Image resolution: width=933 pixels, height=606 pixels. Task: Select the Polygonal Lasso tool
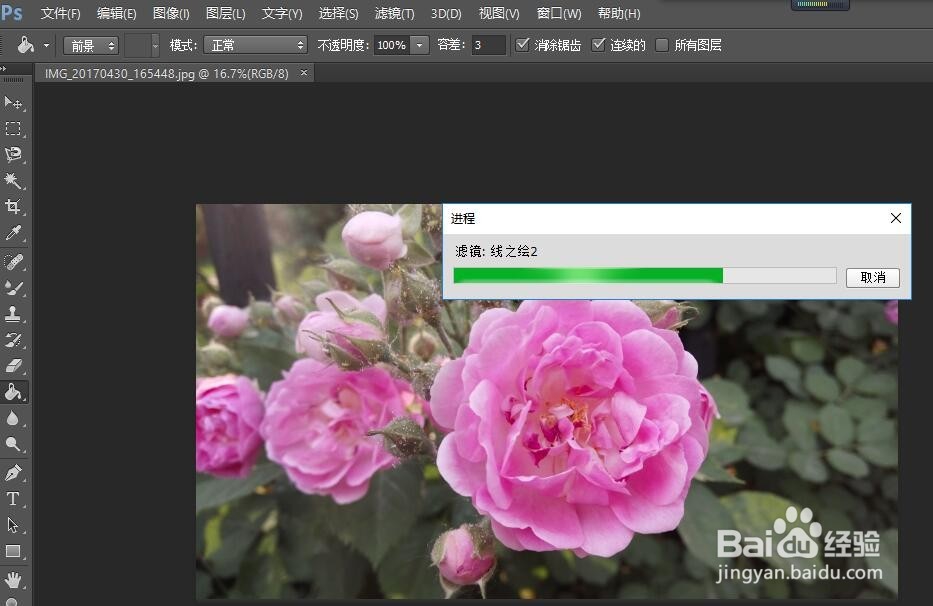(13, 155)
